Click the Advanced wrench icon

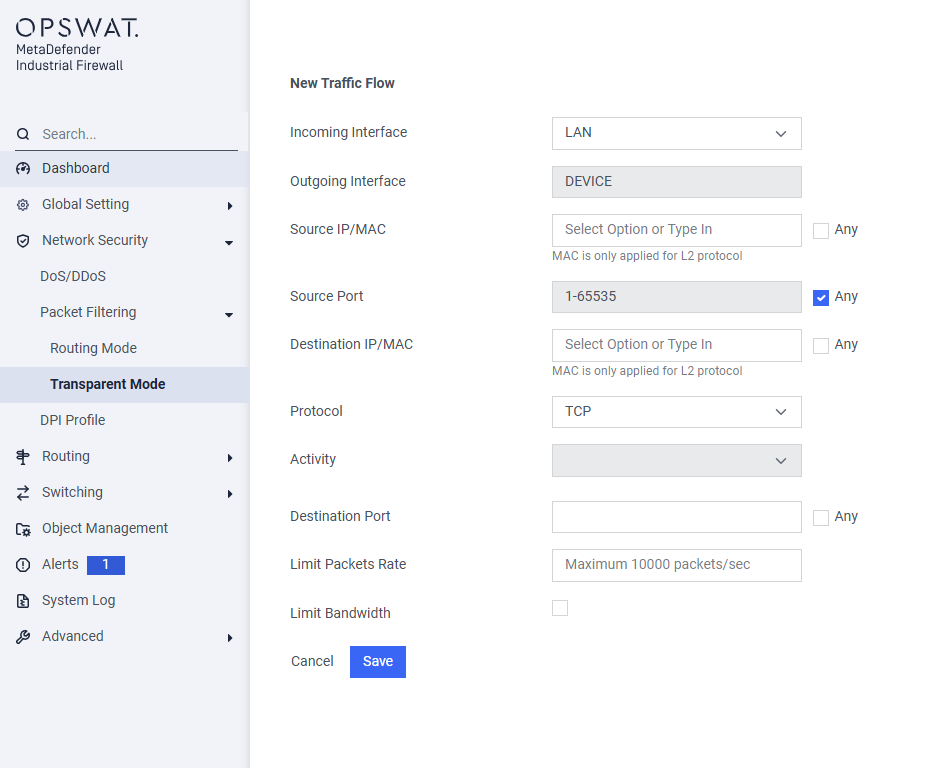click(23, 637)
